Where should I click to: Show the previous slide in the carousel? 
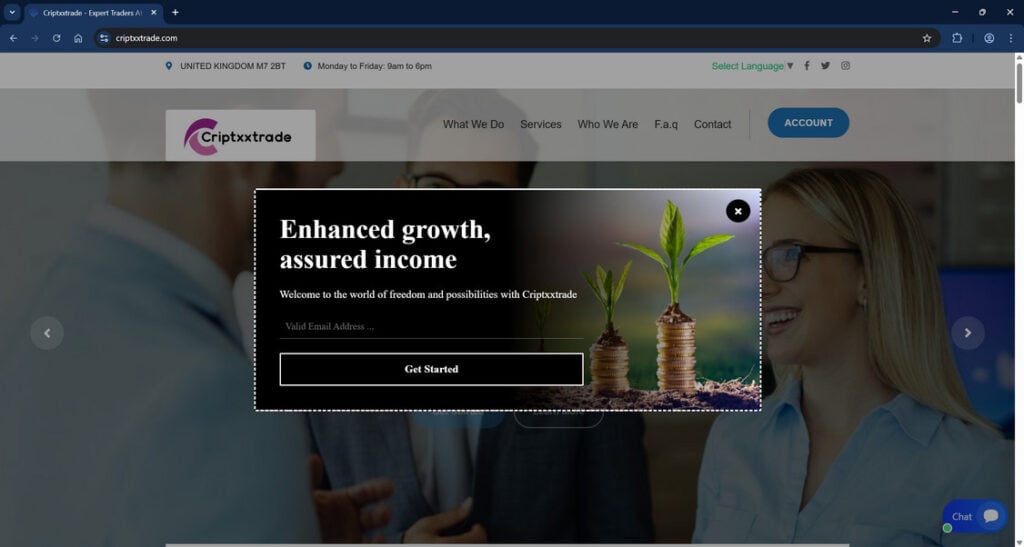[47, 333]
